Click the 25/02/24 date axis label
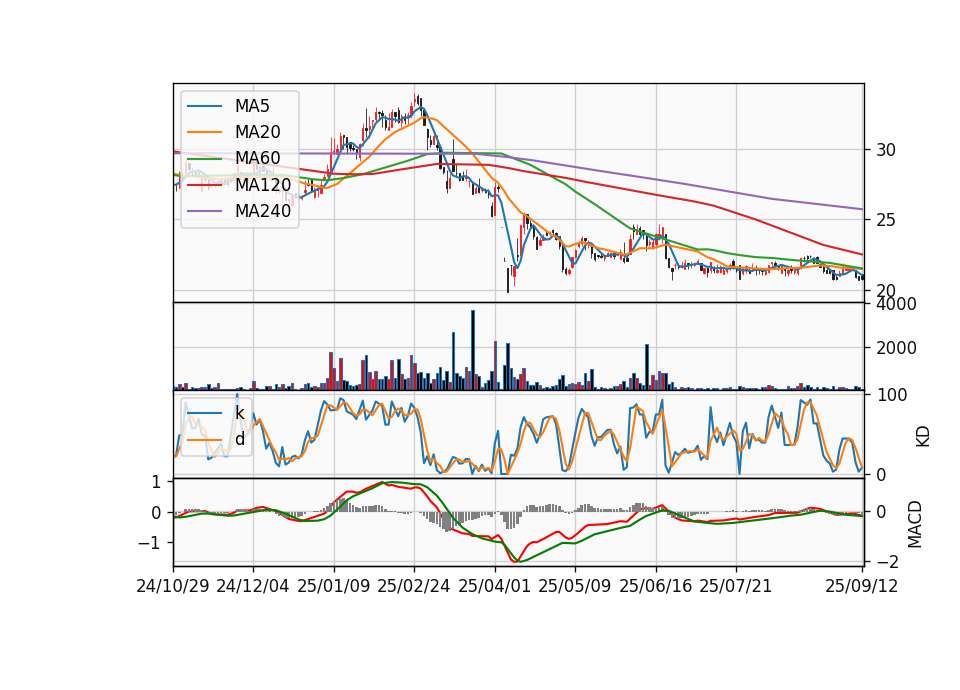Image resolution: width=960 pixels, height=690 pixels. coord(414,586)
